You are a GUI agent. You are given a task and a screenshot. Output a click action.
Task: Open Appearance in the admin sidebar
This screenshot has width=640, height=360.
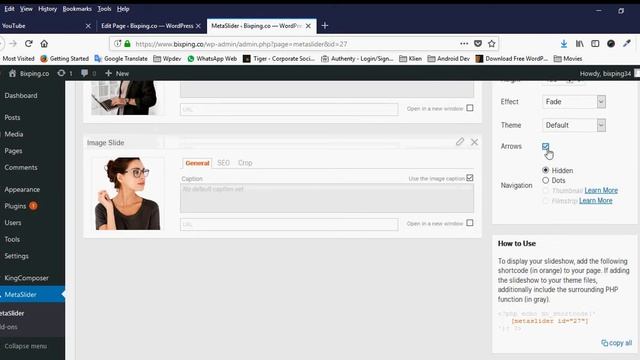(x=22, y=189)
